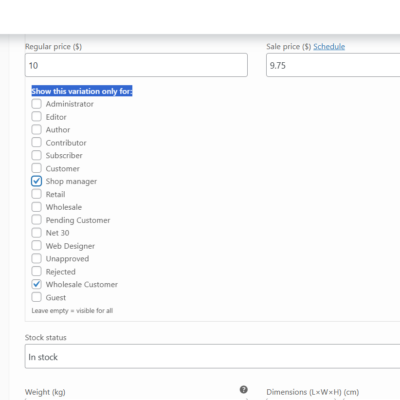400x400 pixels.
Task: Click the 'Sale price ($)' label text
Action: 289,47
